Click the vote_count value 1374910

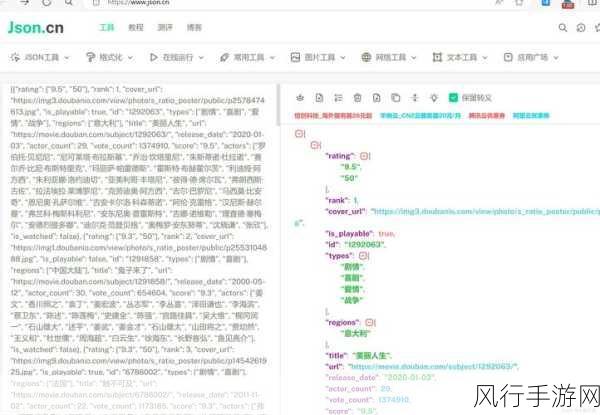pyautogui.click(x=394, y=400)
